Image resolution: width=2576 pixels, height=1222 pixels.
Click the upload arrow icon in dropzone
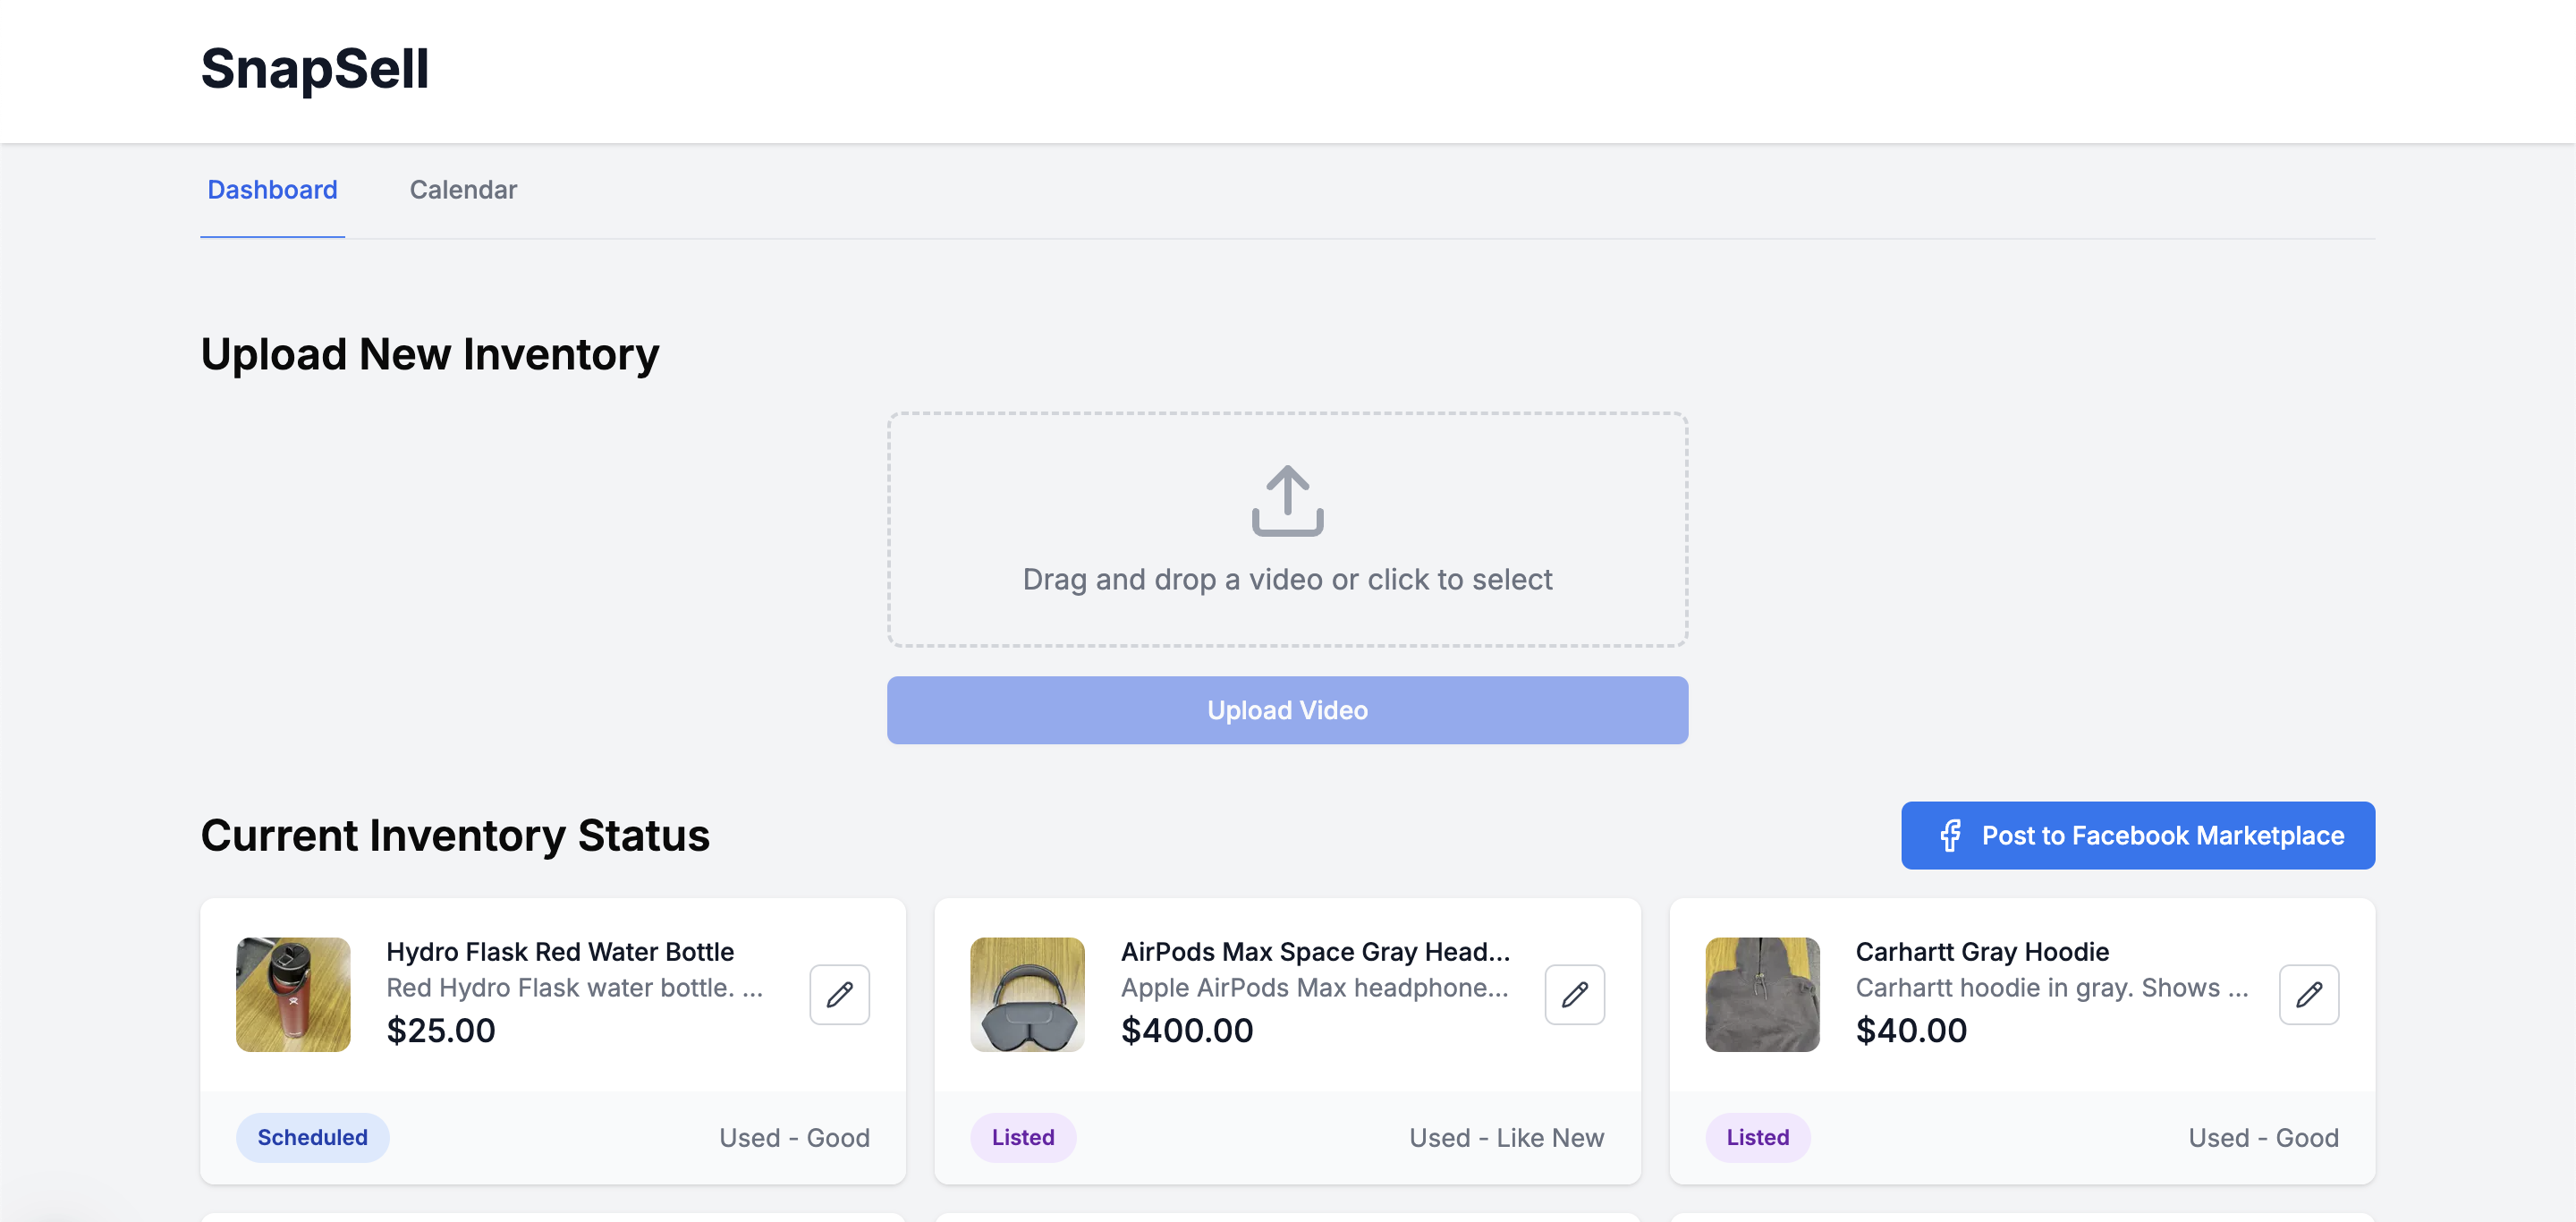tap(1287, 500)
